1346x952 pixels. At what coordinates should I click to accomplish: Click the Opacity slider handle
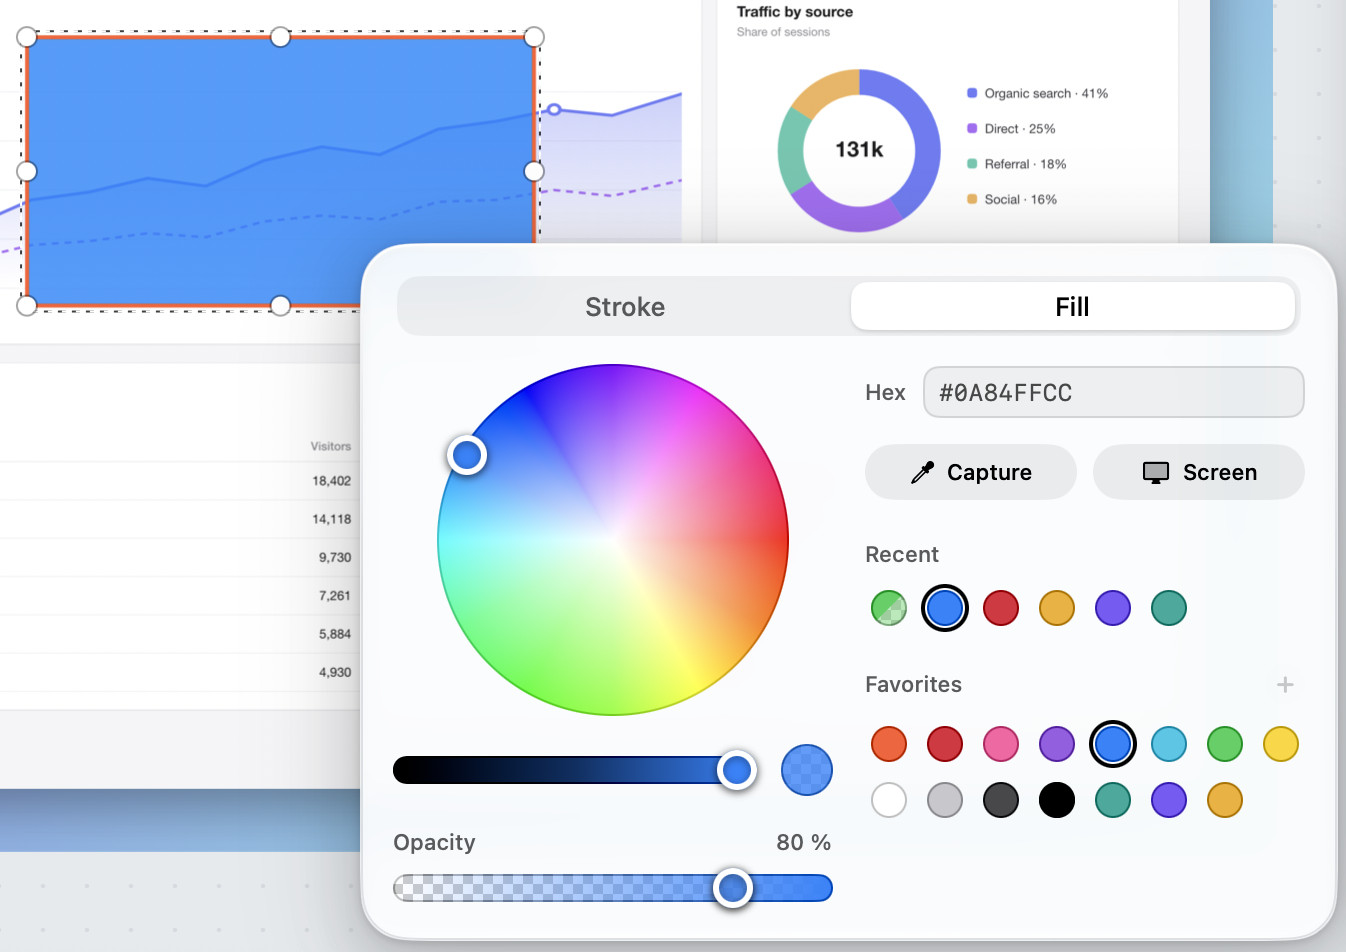pyautogui.click(x=733, y=888)
